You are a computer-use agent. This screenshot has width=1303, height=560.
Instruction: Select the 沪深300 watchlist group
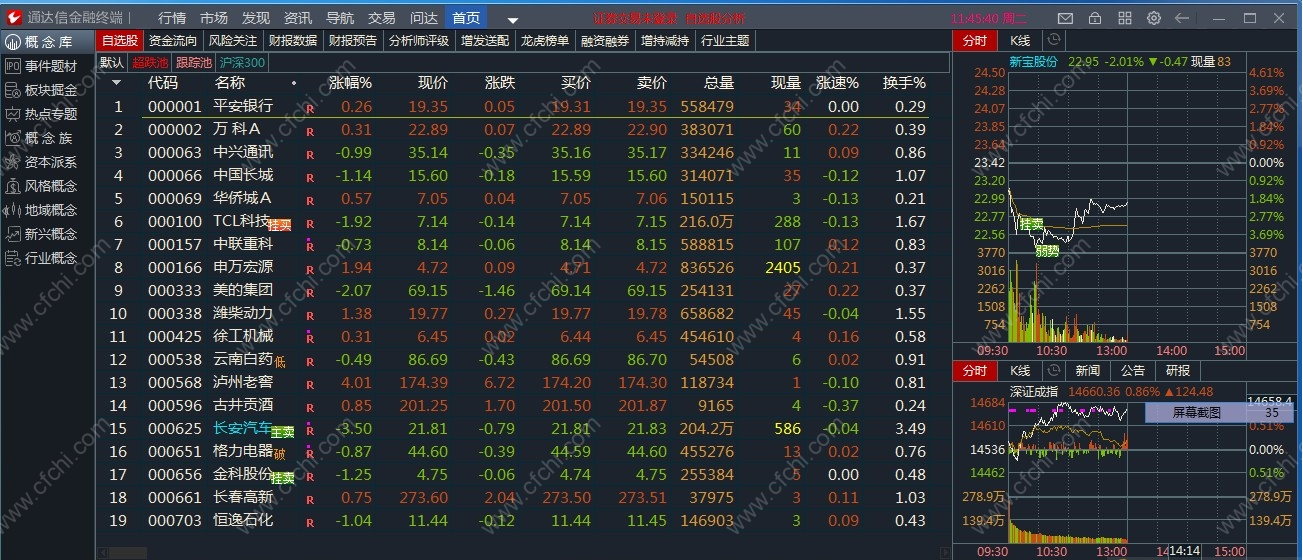(242, 62)
